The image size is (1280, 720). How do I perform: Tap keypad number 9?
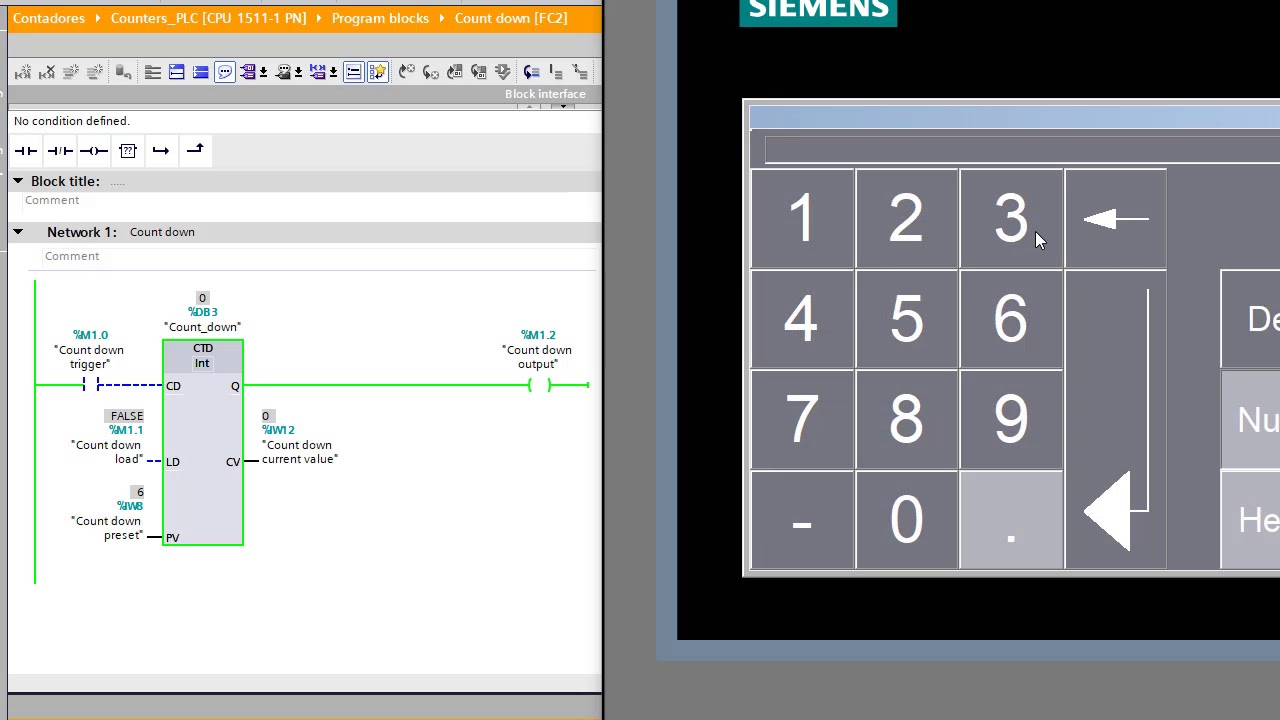pyautogui.click(x=1011, y=420)
